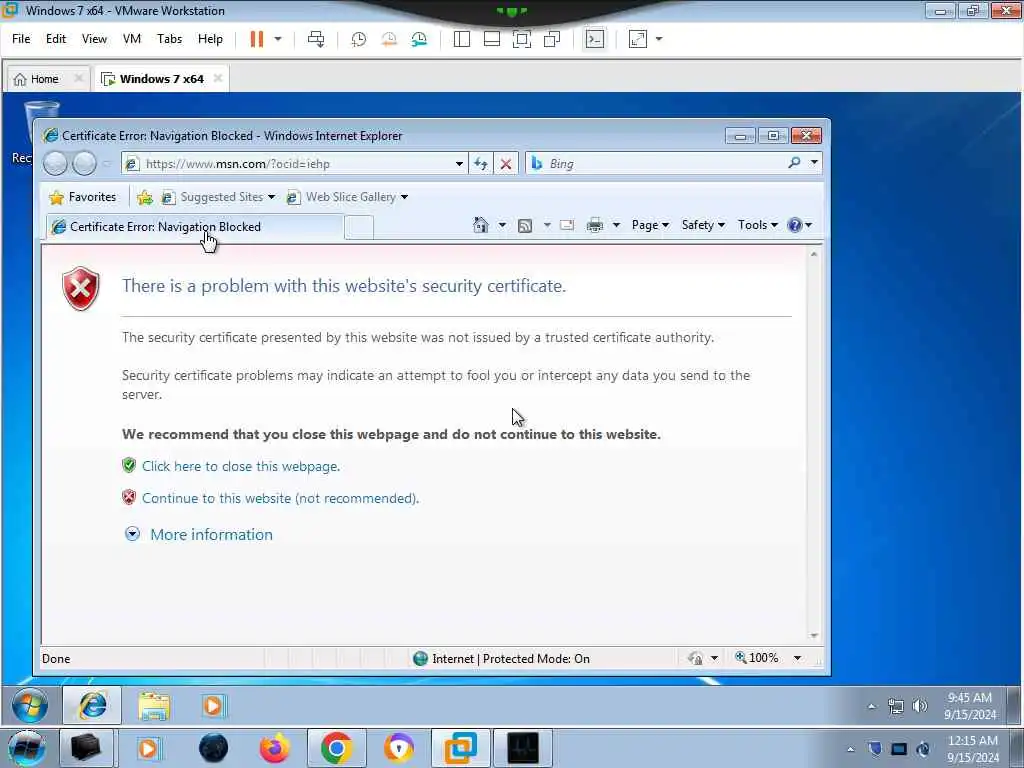The height and width of the screenshot is (768, 1024).
Task: Open Chrome from the host taskbar
Action: (336, 748)
